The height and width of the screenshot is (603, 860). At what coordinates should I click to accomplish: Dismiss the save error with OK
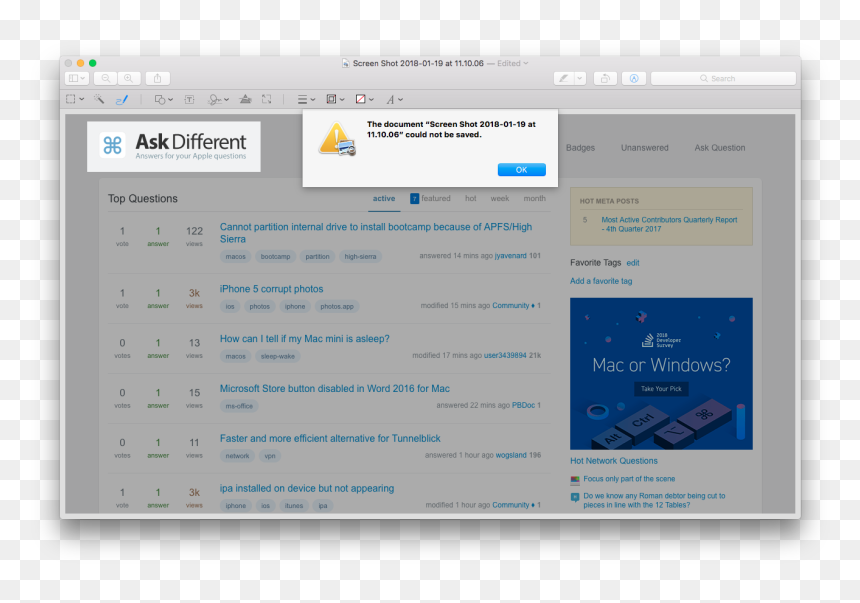[x=521, y=170]
